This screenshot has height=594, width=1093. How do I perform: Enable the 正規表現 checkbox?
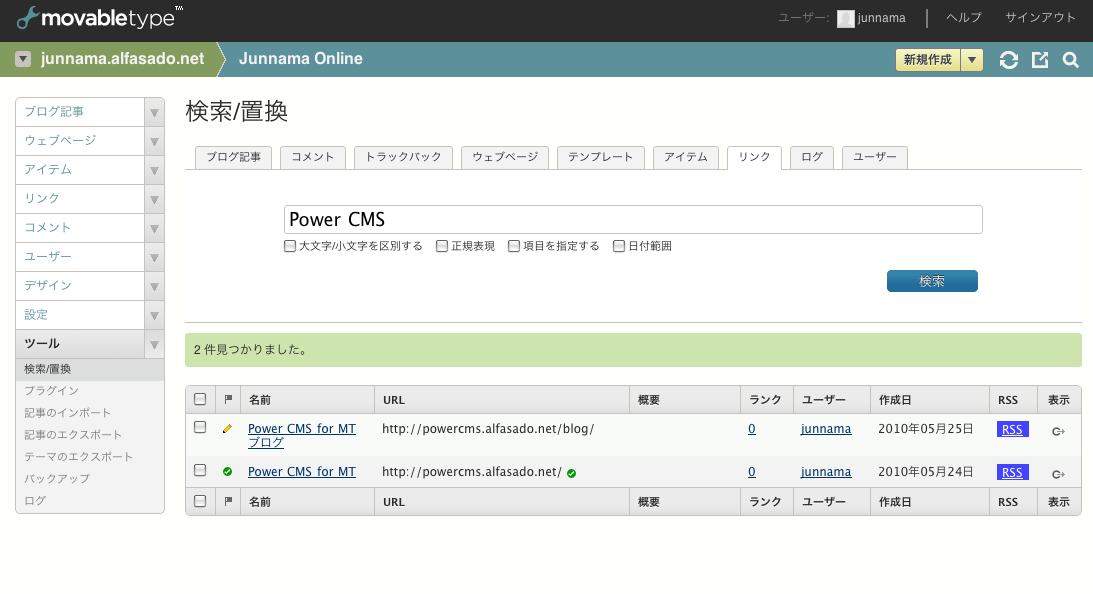coord(442,246)
